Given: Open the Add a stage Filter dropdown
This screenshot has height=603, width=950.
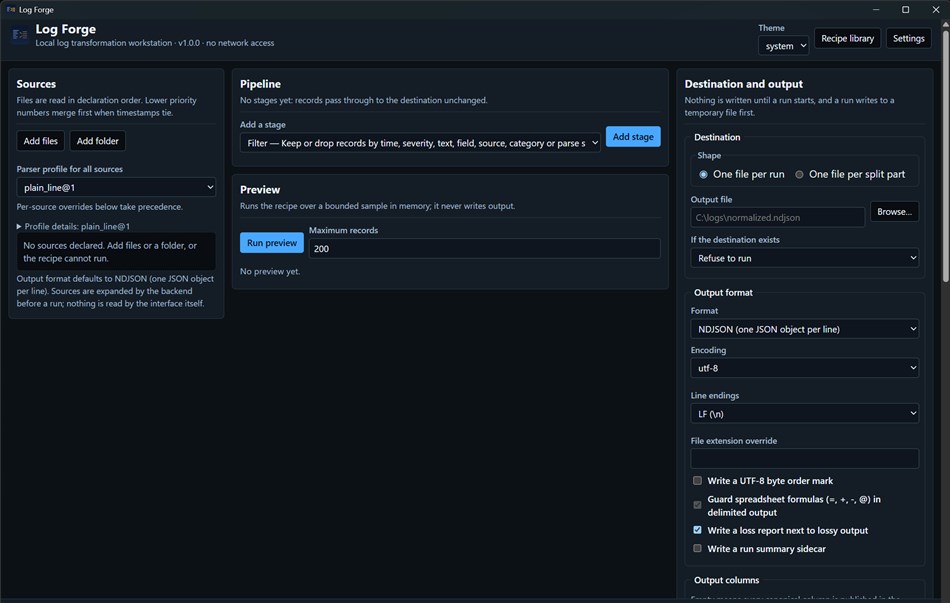Looking at the screenshot, I should (x=420, y=143).
